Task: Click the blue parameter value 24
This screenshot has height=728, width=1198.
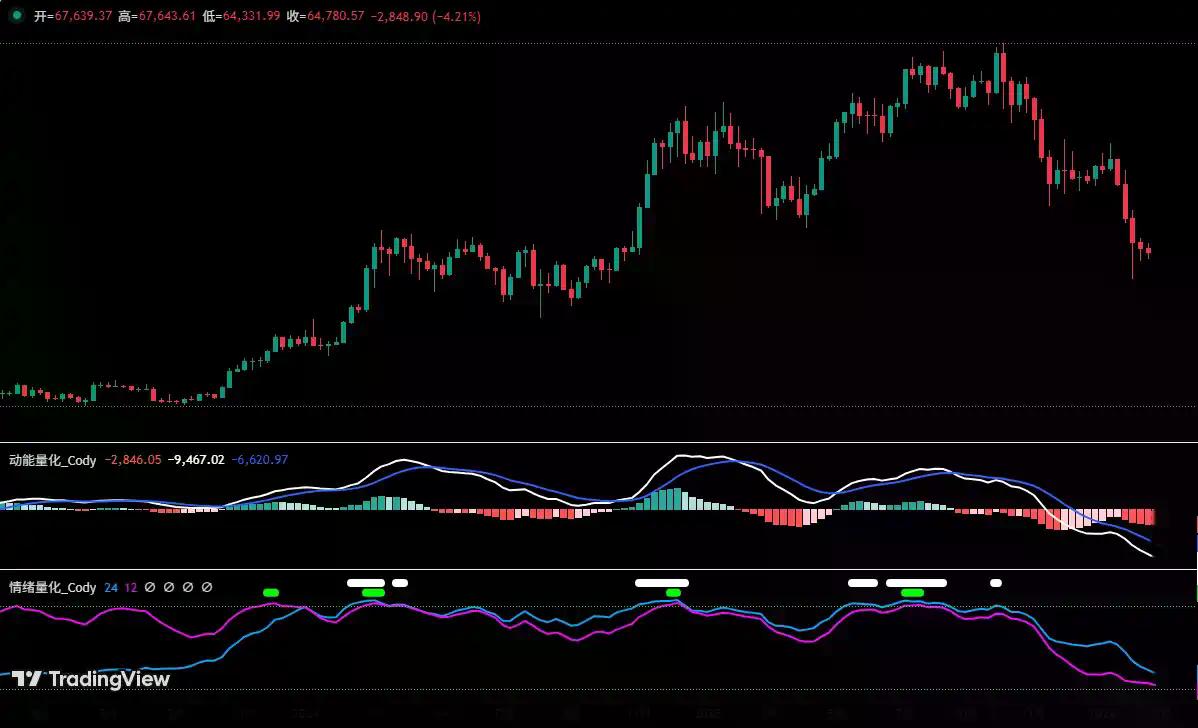Action: click(110, 588)
